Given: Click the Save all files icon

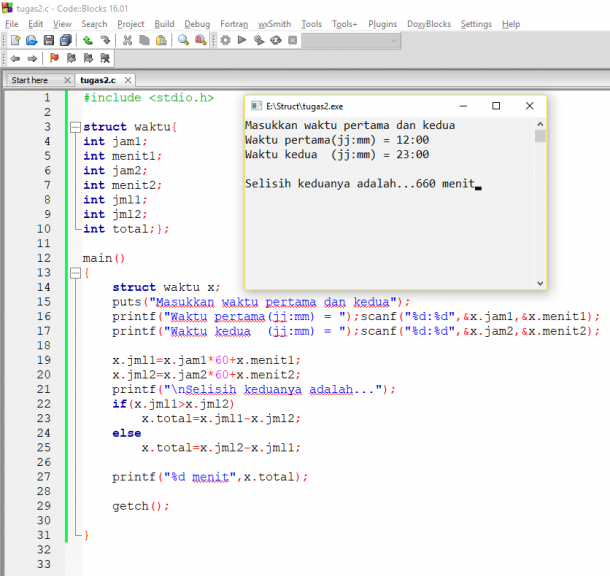Looking at the screenshot, I should tap(66, 40).
